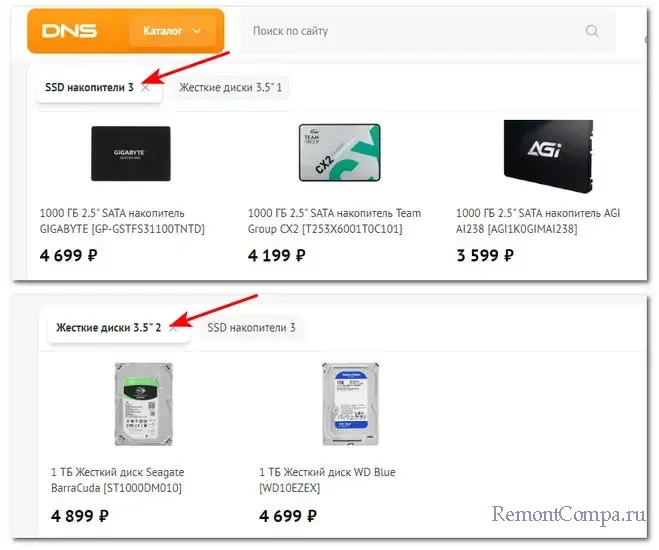Click the magnifying glass search icon
The width and height of the screenshot is (659, 550).
click(592, 31)
